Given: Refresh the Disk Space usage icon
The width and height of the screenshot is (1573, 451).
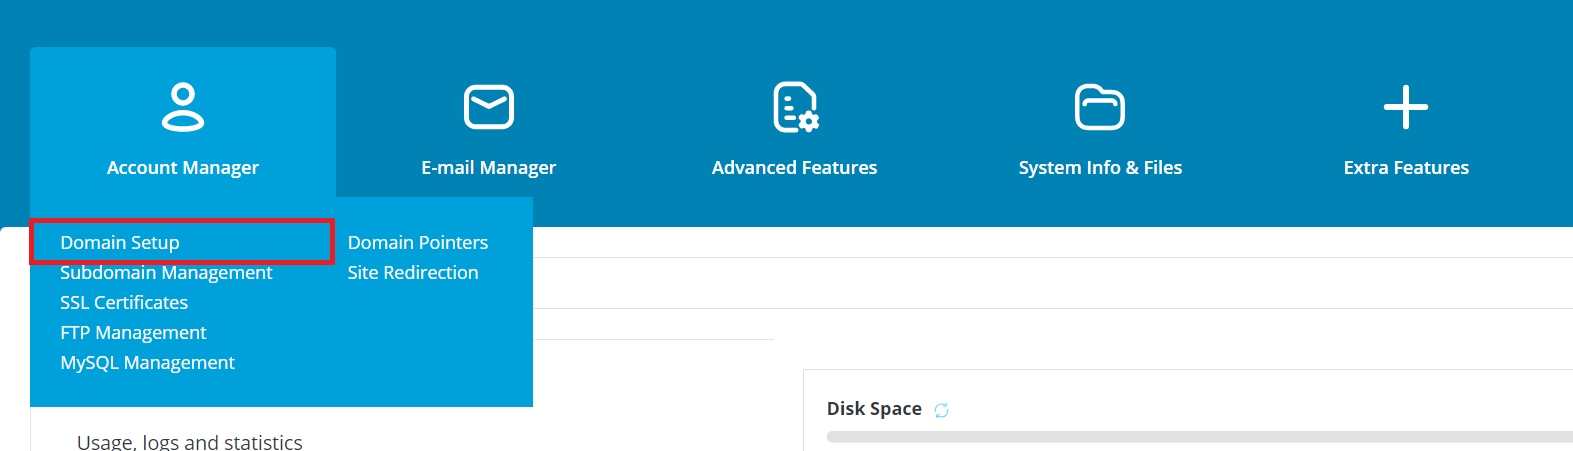Looking at the screenshot, I should coord(941,410).
